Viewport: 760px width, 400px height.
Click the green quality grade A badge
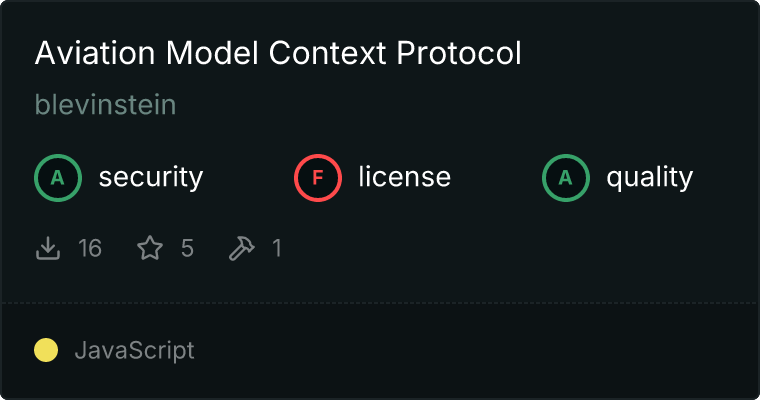[x=566, y=178]
